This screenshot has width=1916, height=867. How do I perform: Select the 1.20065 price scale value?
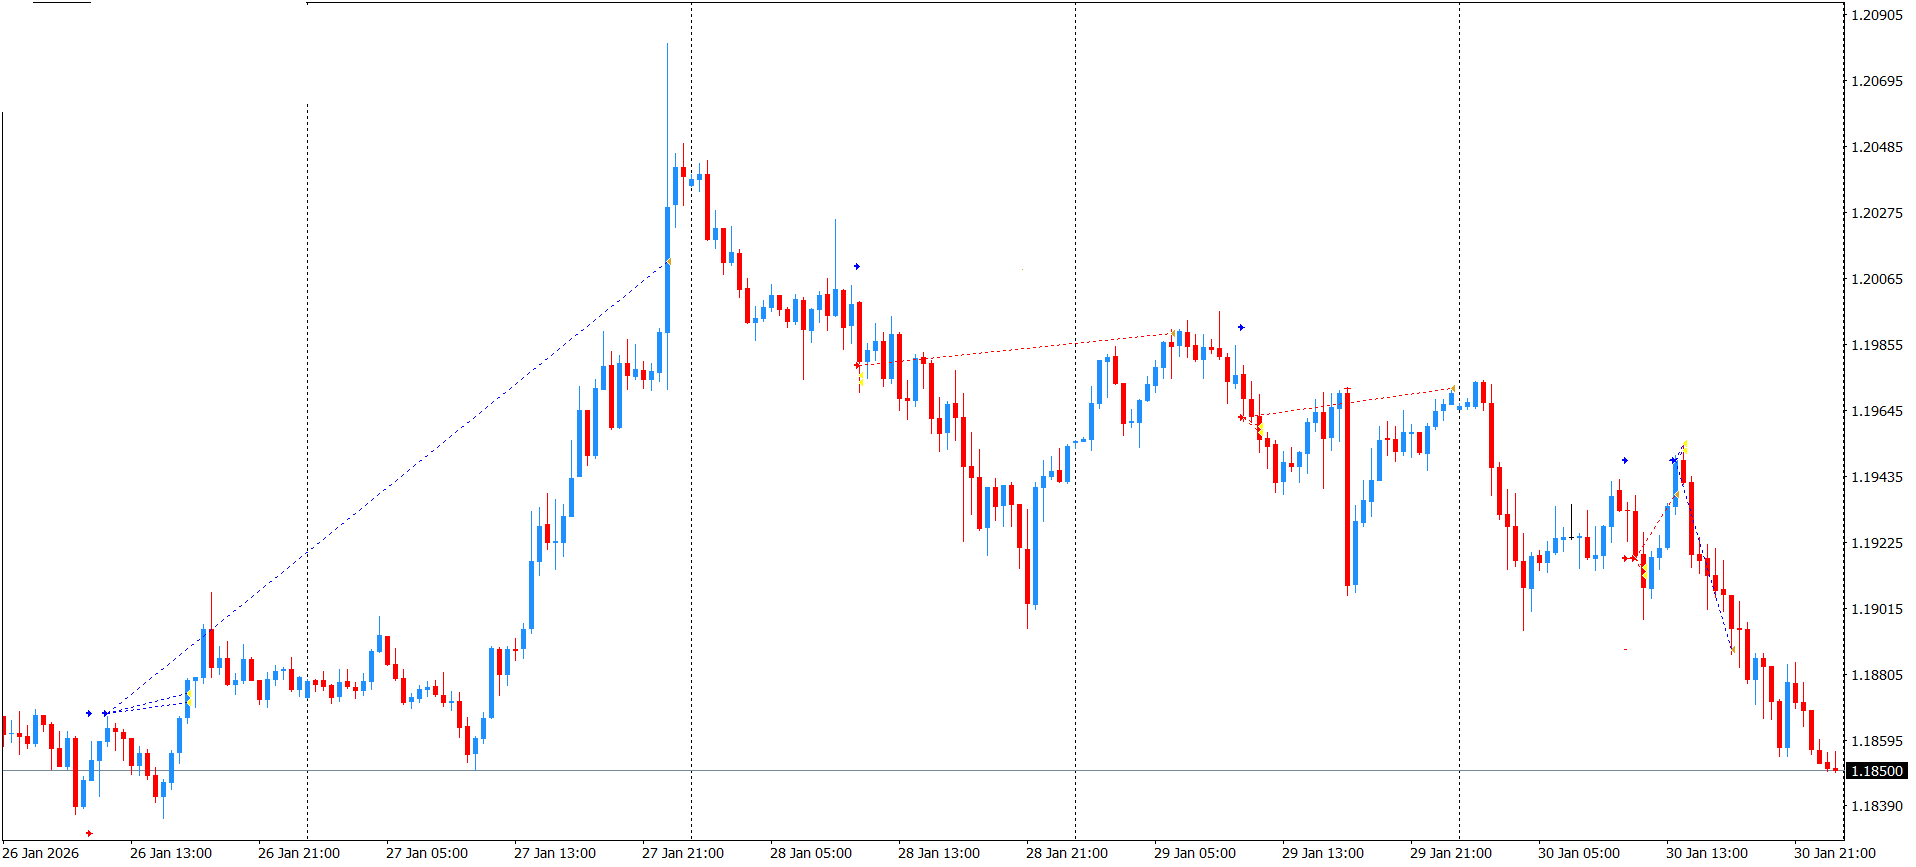tap(1877, 279)
